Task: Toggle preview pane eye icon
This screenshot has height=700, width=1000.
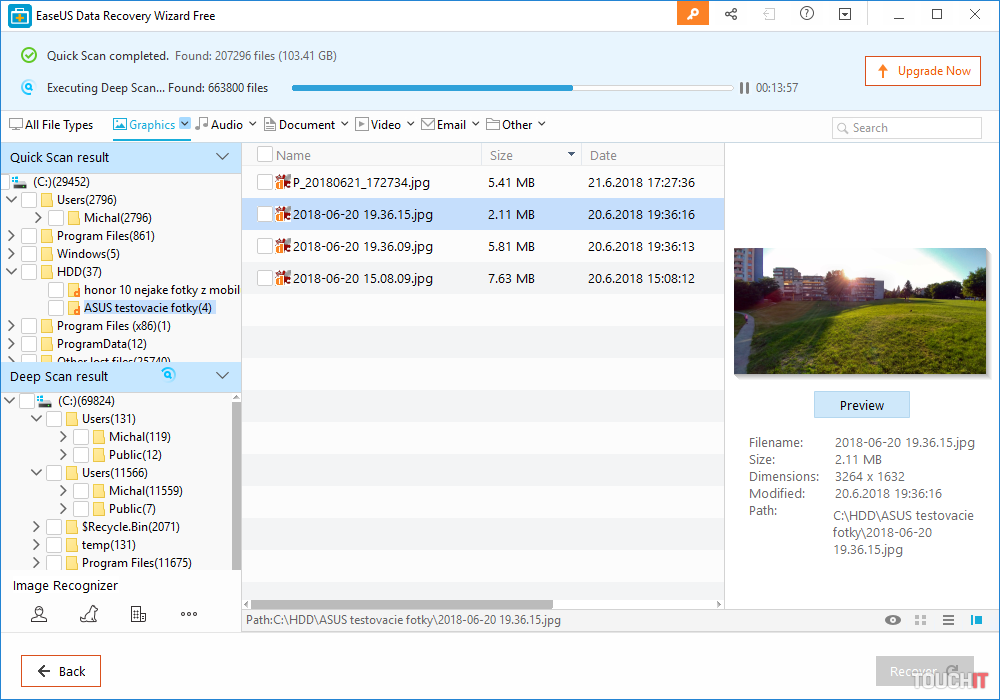Action: (893, 620)
